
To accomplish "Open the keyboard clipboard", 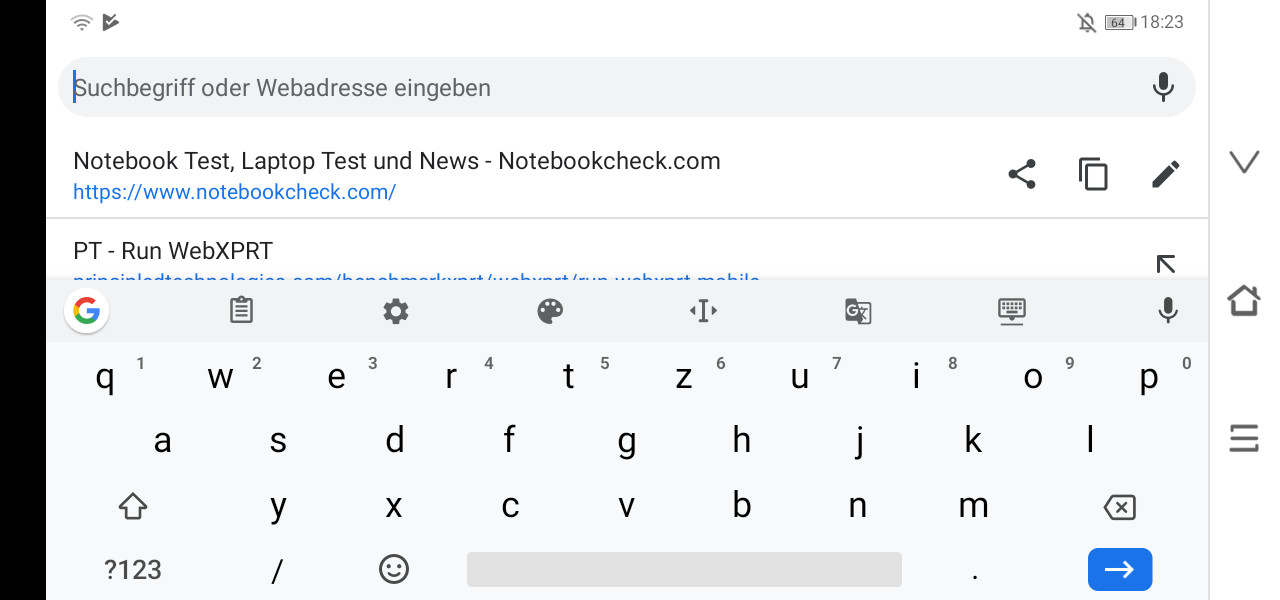I will click(241, 311).
